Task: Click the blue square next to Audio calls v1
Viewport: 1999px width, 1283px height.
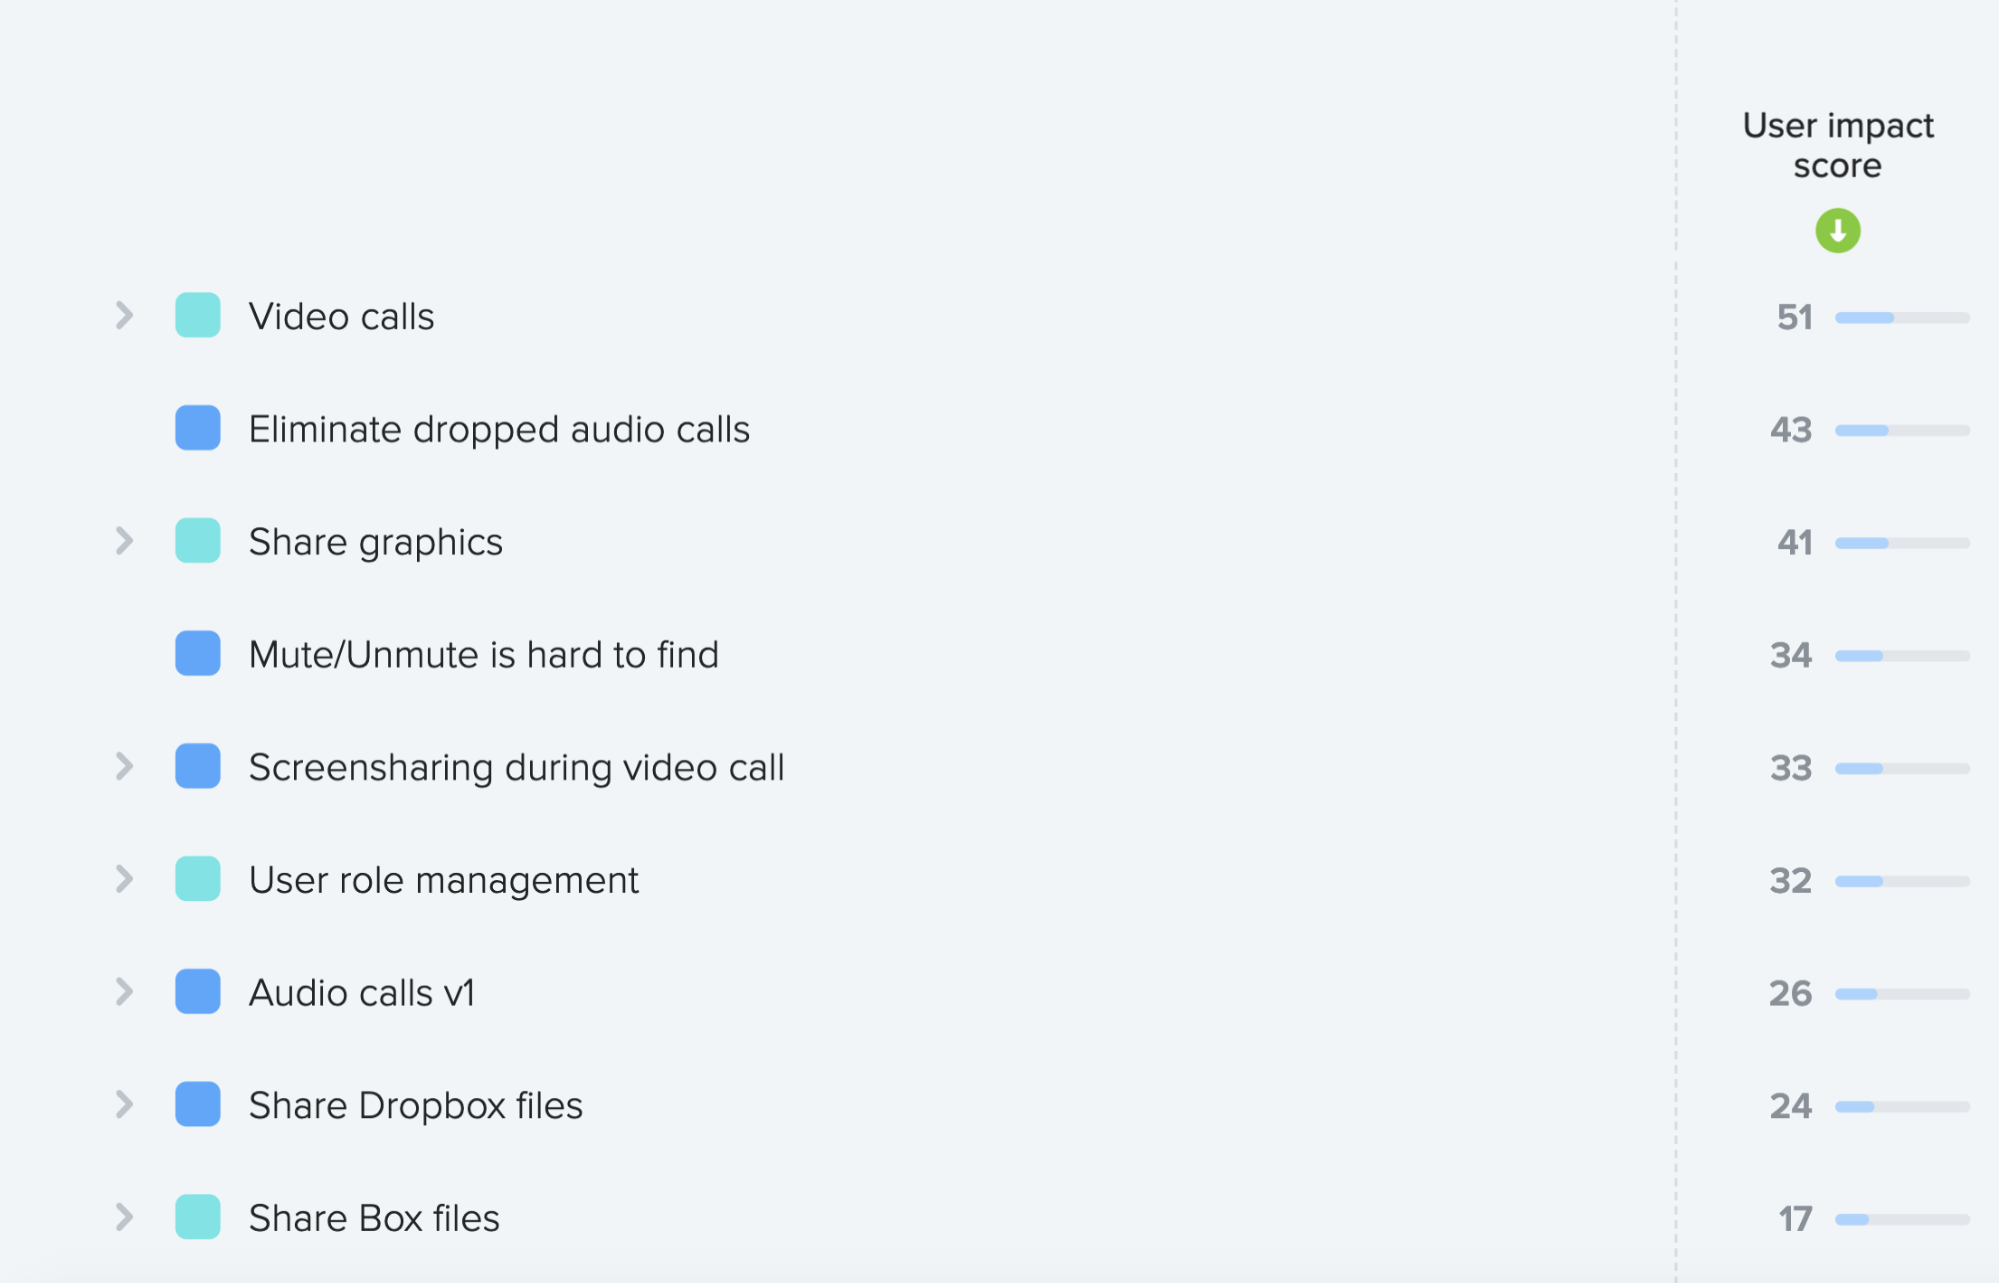Action: tap(198, 992)
